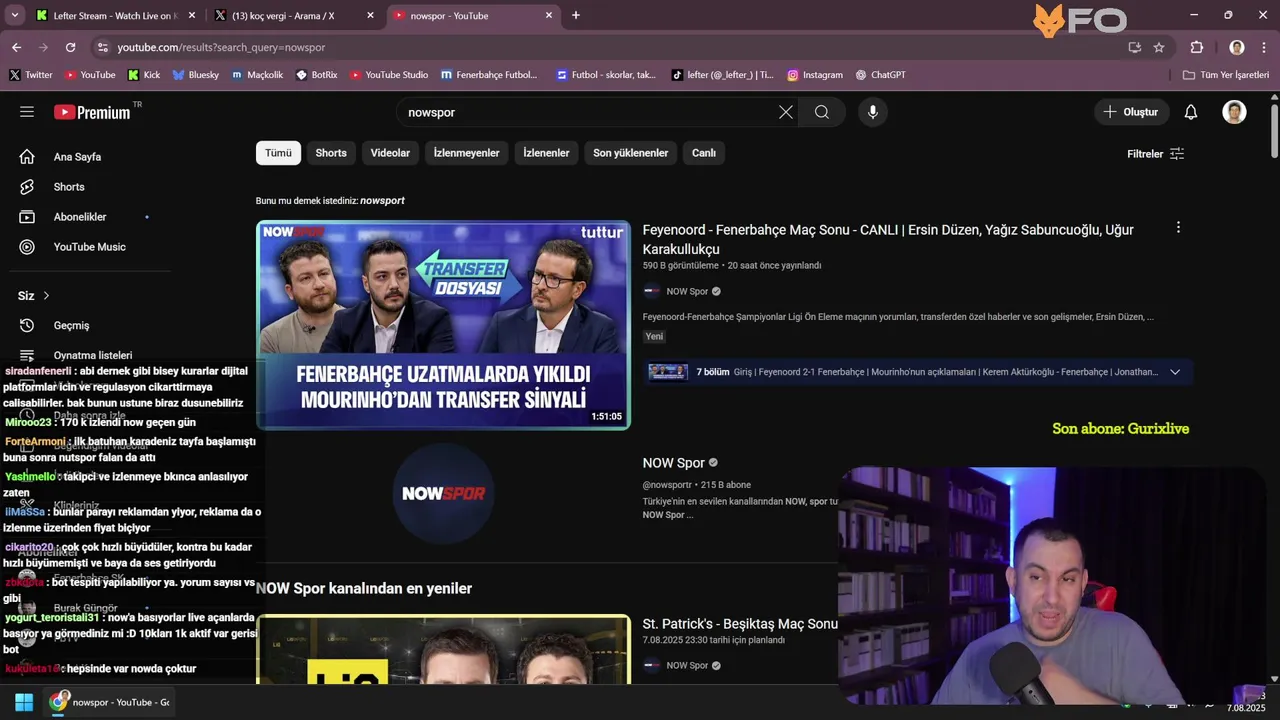
Task: Open the YouTube hamburger guide menu
Action: pos(27,112)
